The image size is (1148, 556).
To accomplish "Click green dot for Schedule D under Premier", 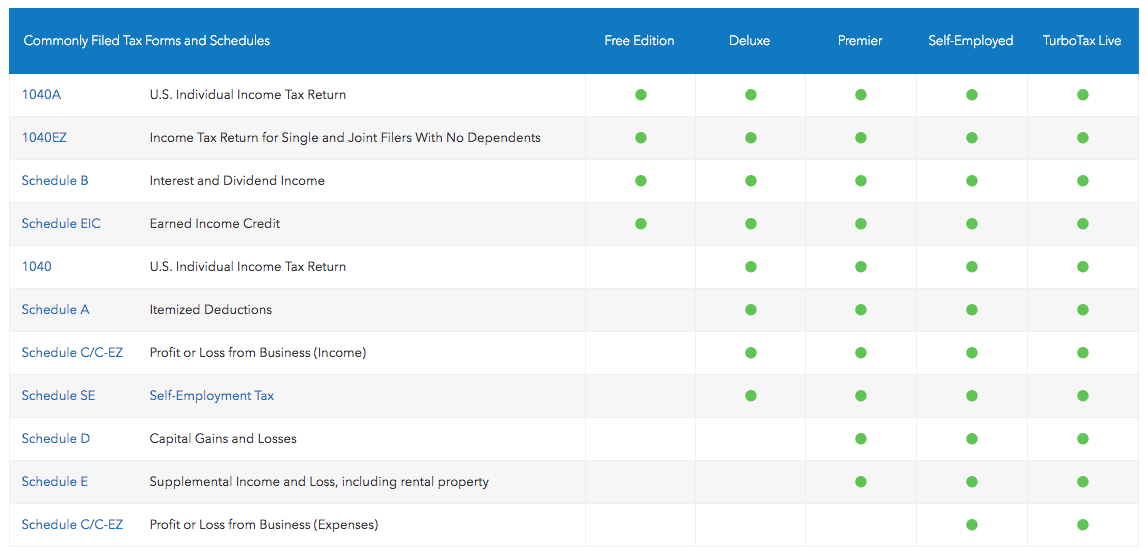I will [x=861, y=439].
